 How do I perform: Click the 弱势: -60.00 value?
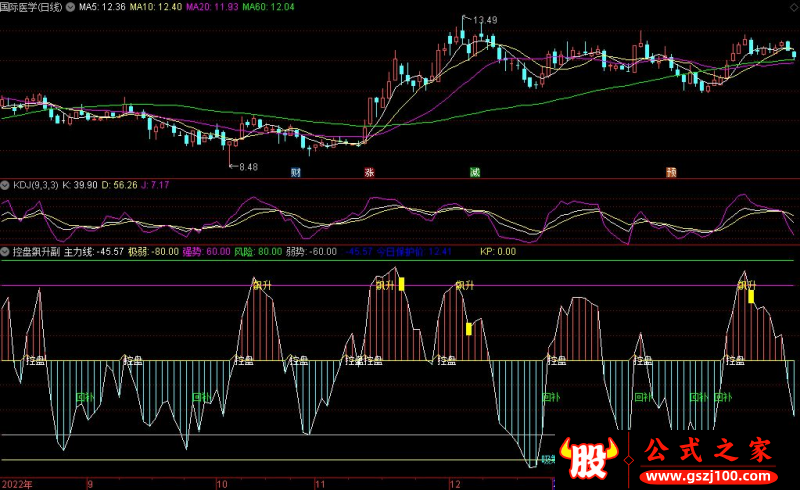click(311, 252)
